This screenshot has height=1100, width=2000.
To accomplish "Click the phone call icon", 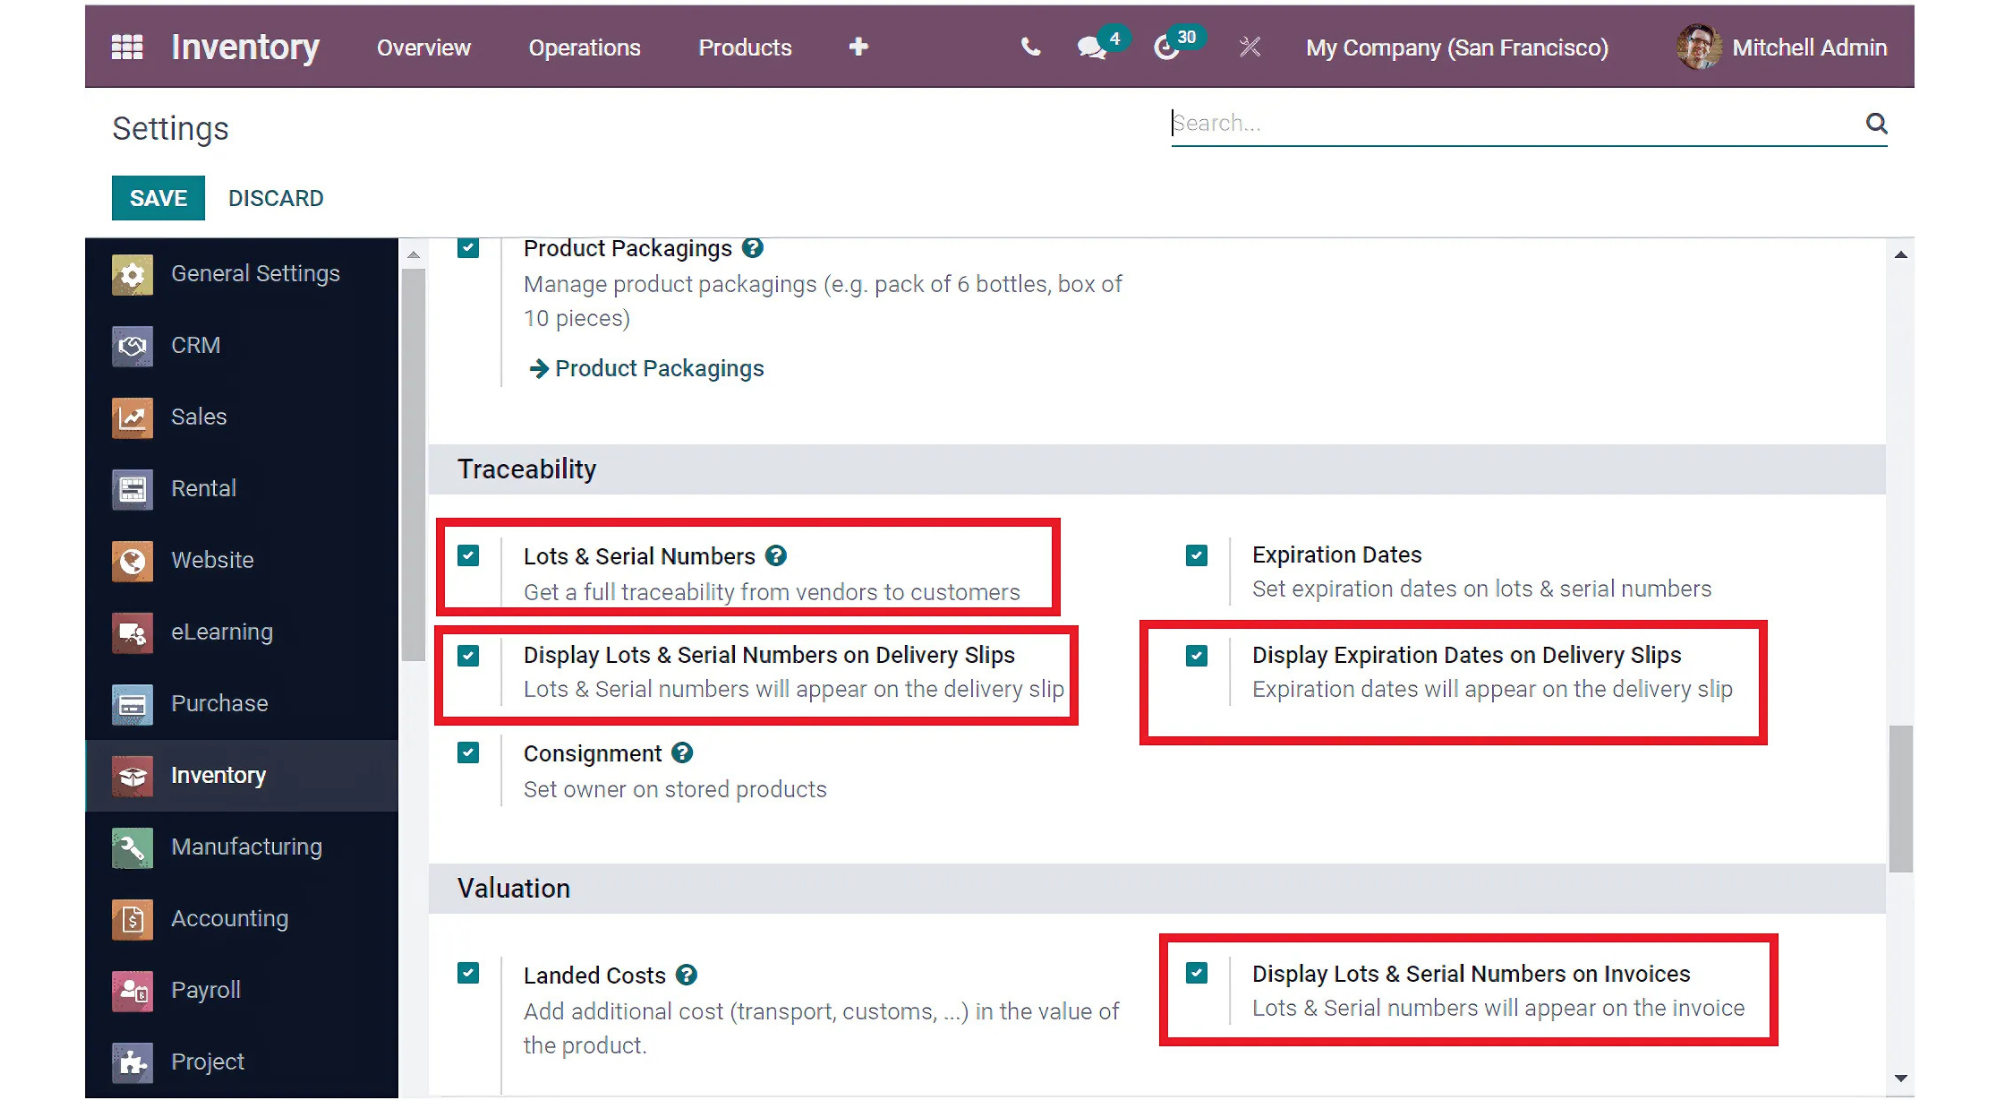I will (x=1030, y=47).
